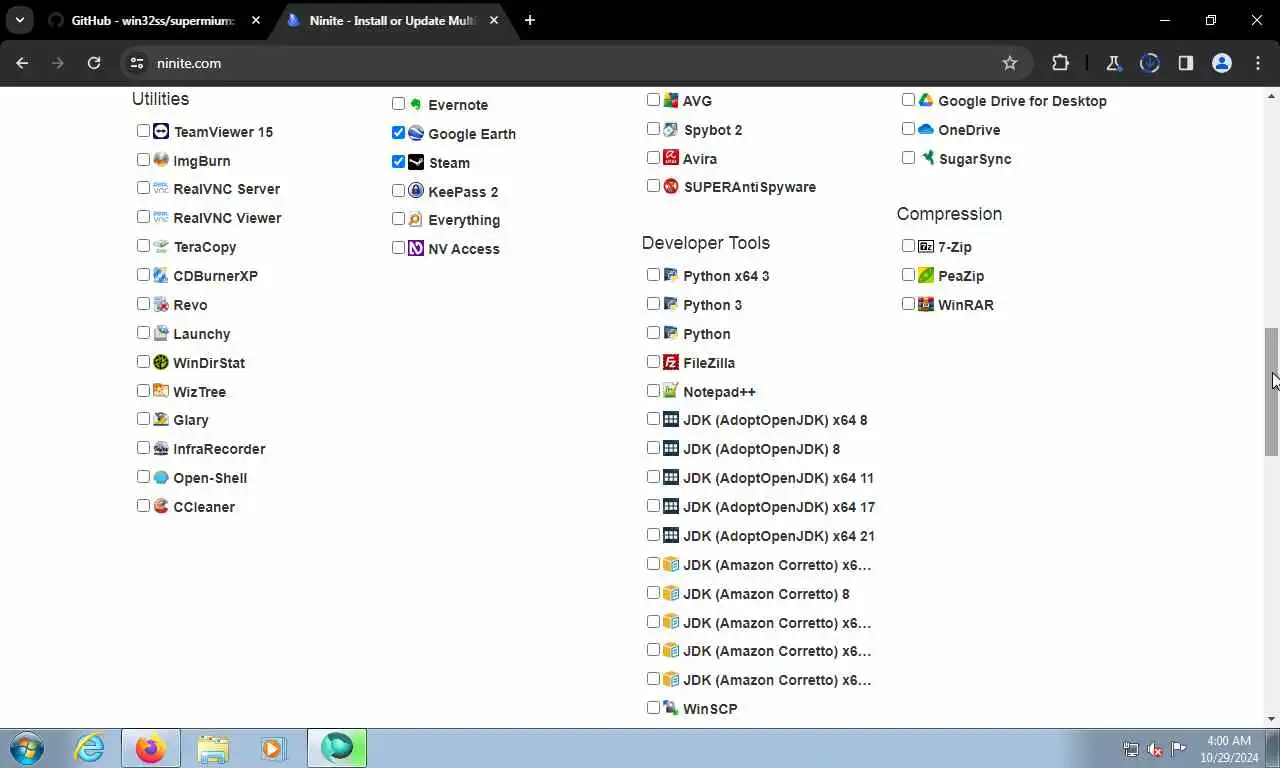Screen dimensions: 1280x768
Task: Uncheck the Google Earth checkbox
Action: pos(398,132)
